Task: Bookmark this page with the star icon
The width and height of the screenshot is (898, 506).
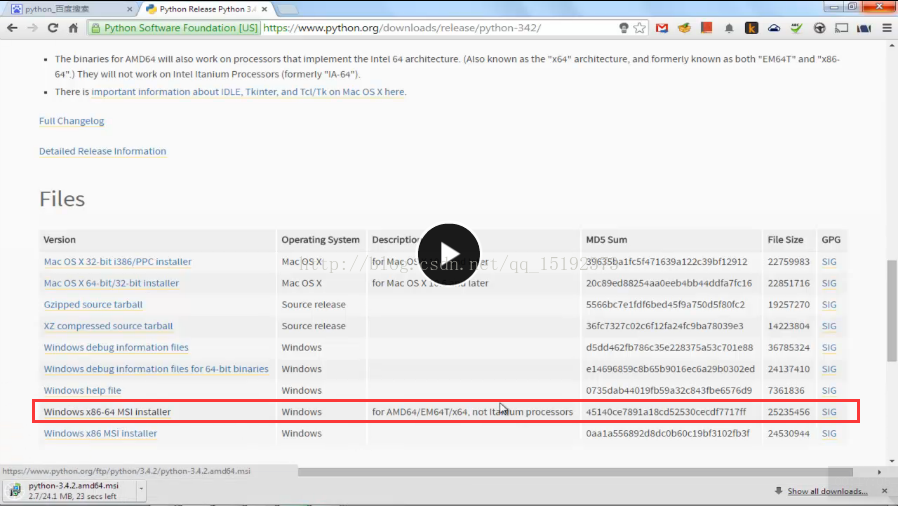Action: pyautogui.click(x=640, y=27)
